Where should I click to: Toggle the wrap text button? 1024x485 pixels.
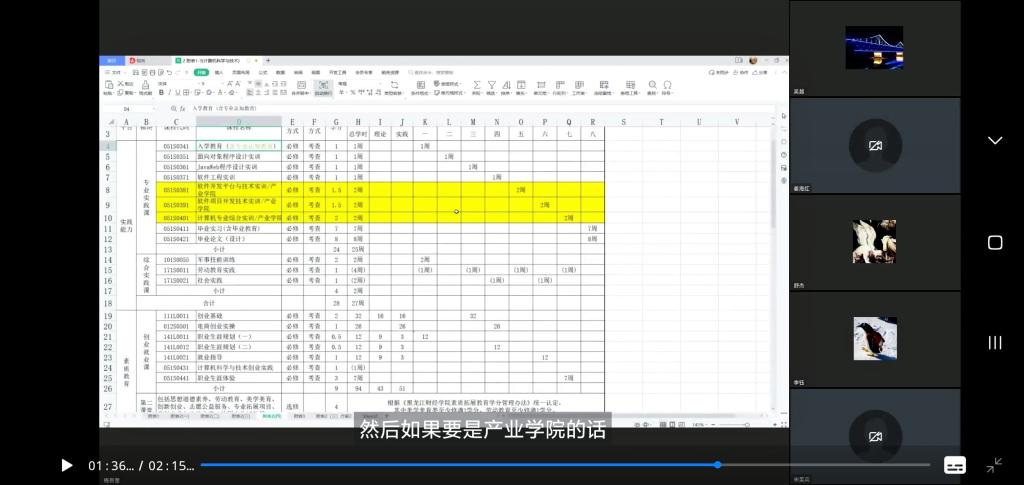(322, 87)
